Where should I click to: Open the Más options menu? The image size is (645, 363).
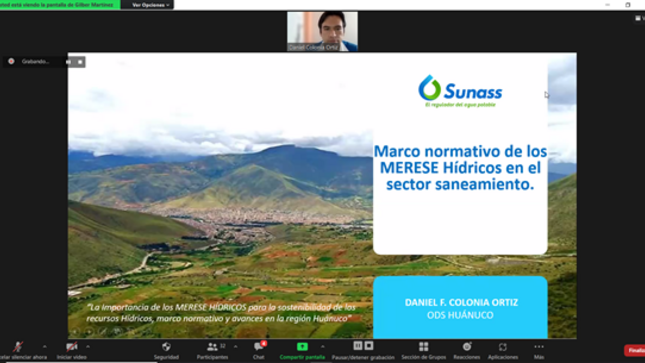point(539,351)
